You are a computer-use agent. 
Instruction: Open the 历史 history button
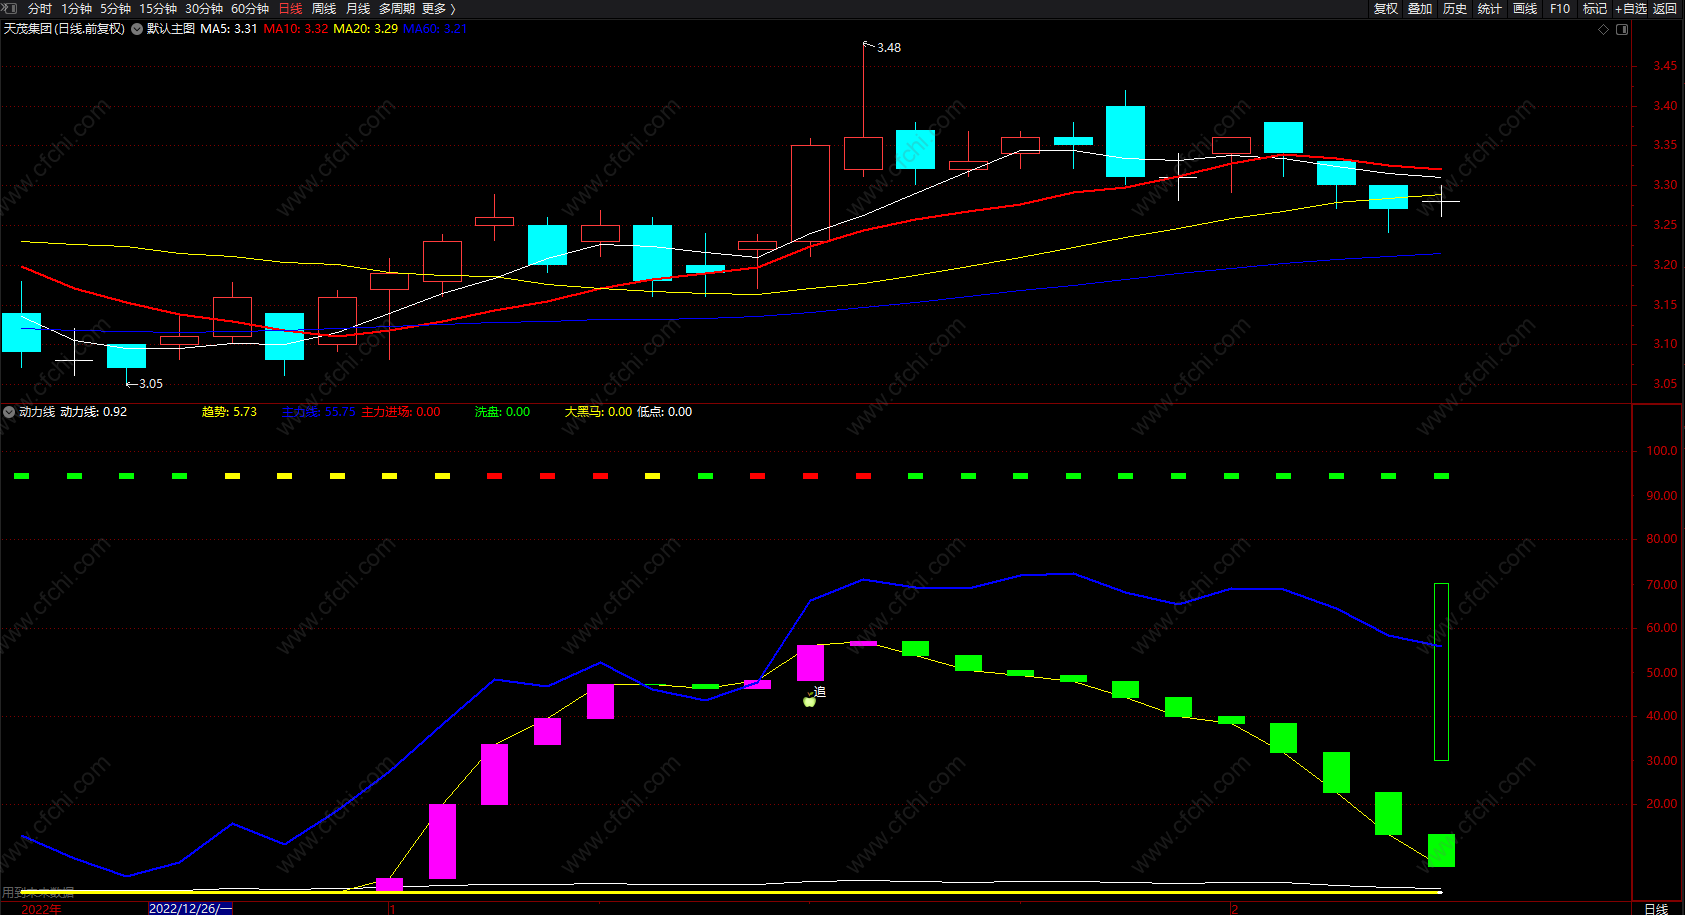pos(1455,9)
